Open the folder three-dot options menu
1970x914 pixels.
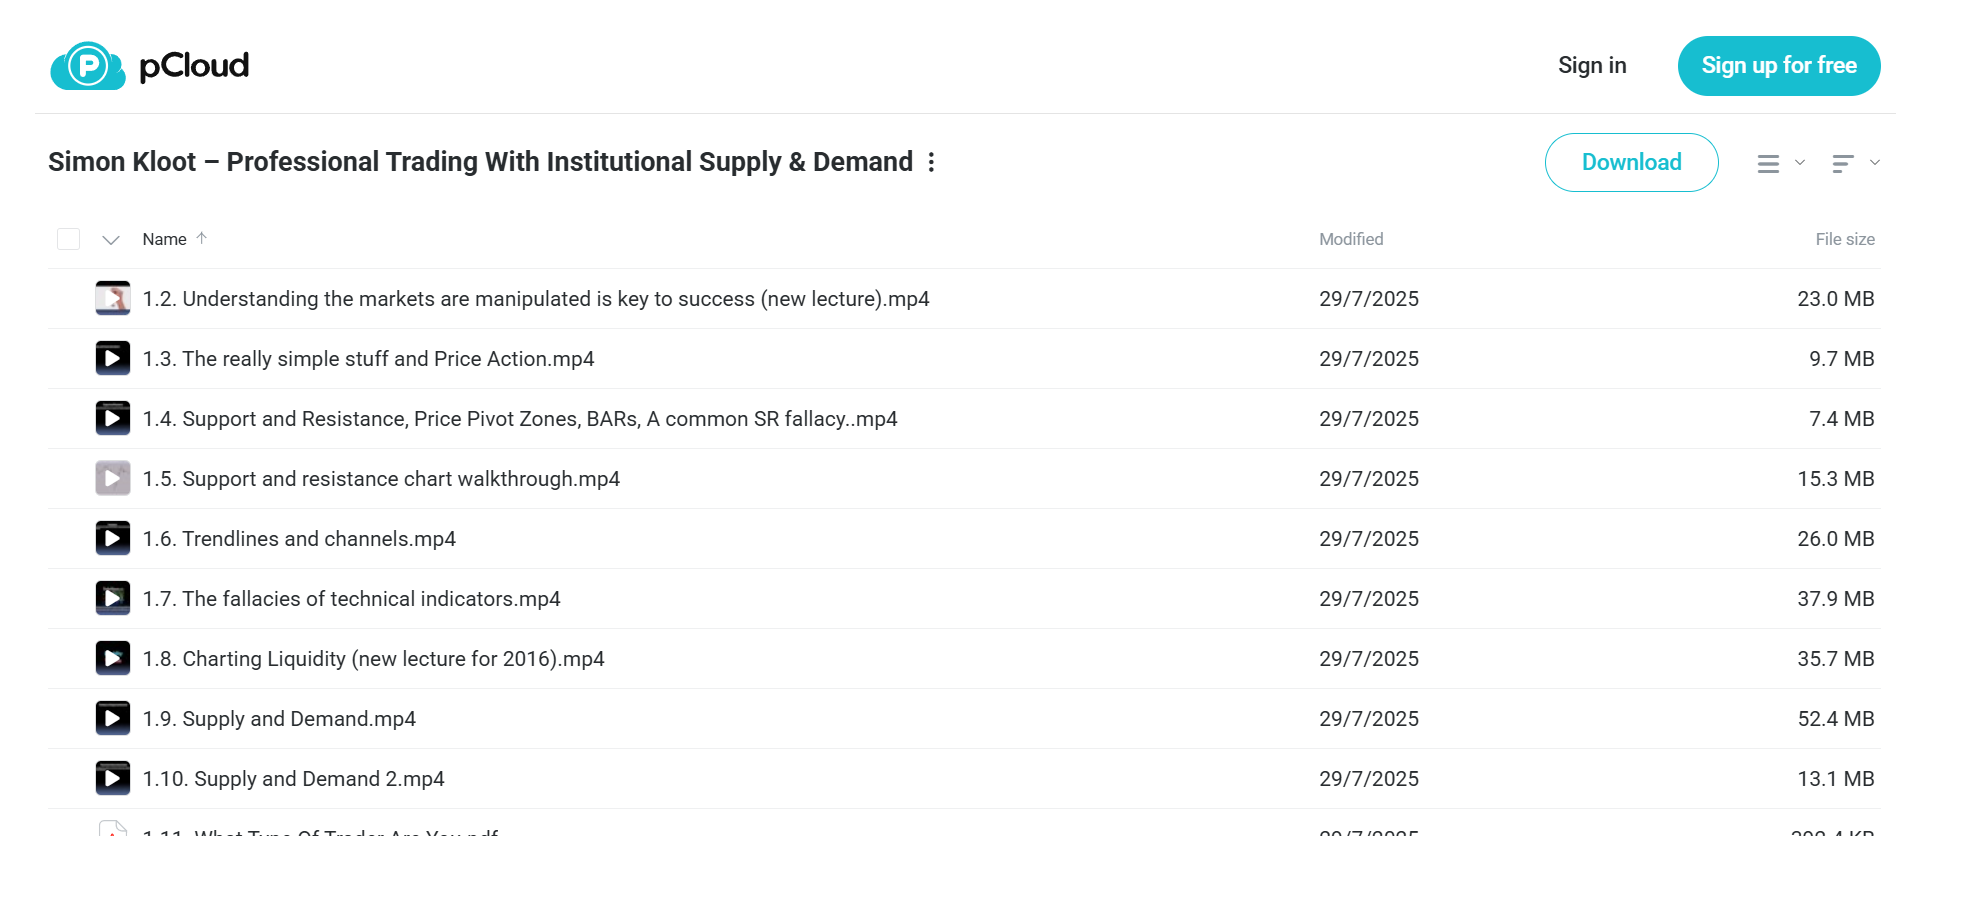click(x=931, y=162)
